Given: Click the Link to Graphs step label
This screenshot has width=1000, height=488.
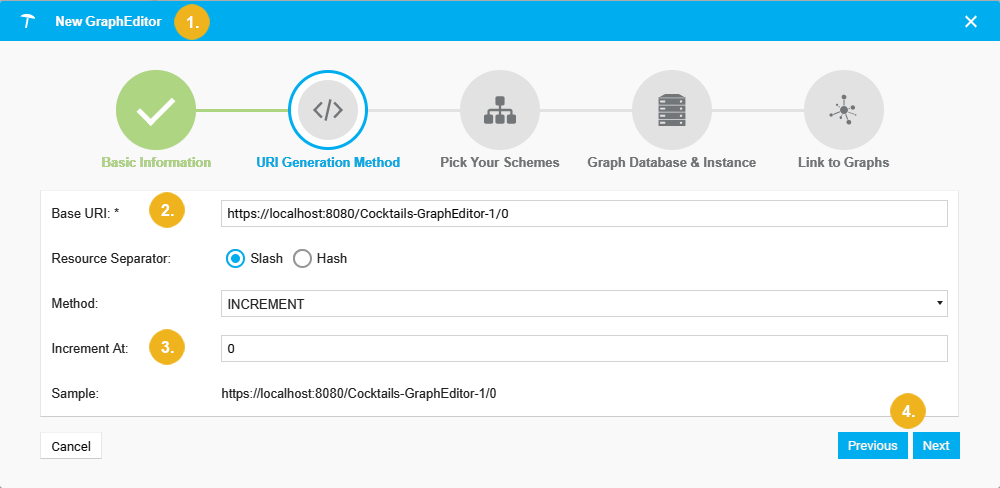Looking at the screenshot, I should (843, 162).
